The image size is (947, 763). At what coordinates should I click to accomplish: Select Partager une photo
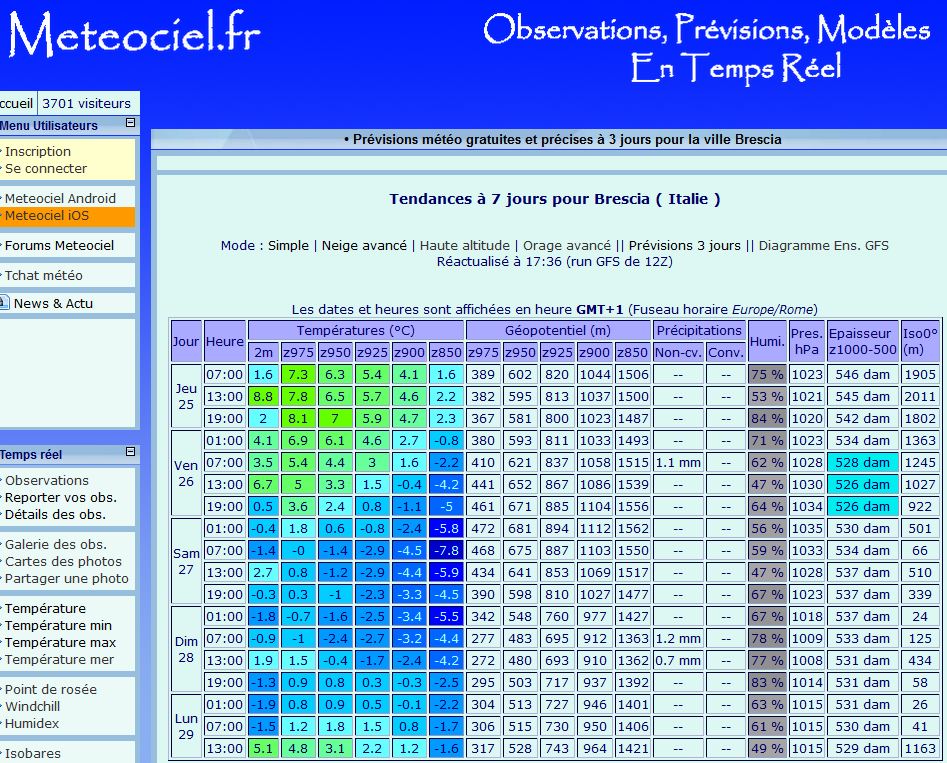pos(66,579)
